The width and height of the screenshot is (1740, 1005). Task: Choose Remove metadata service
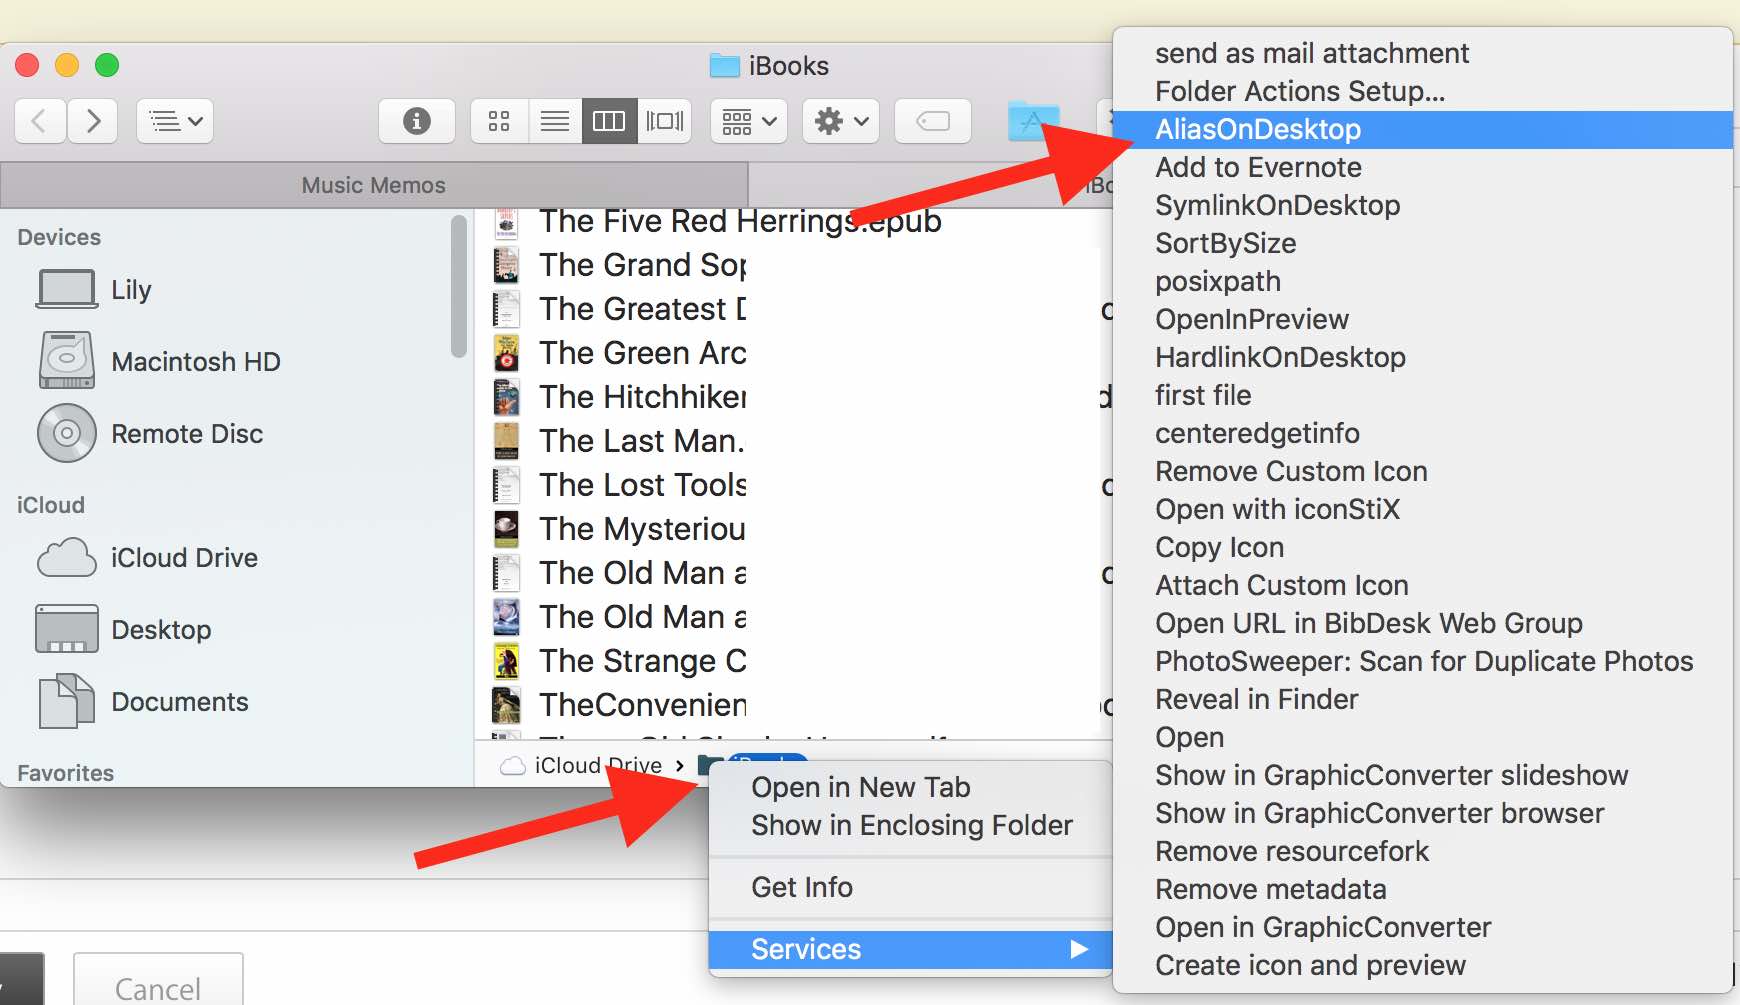[1422, 889]
